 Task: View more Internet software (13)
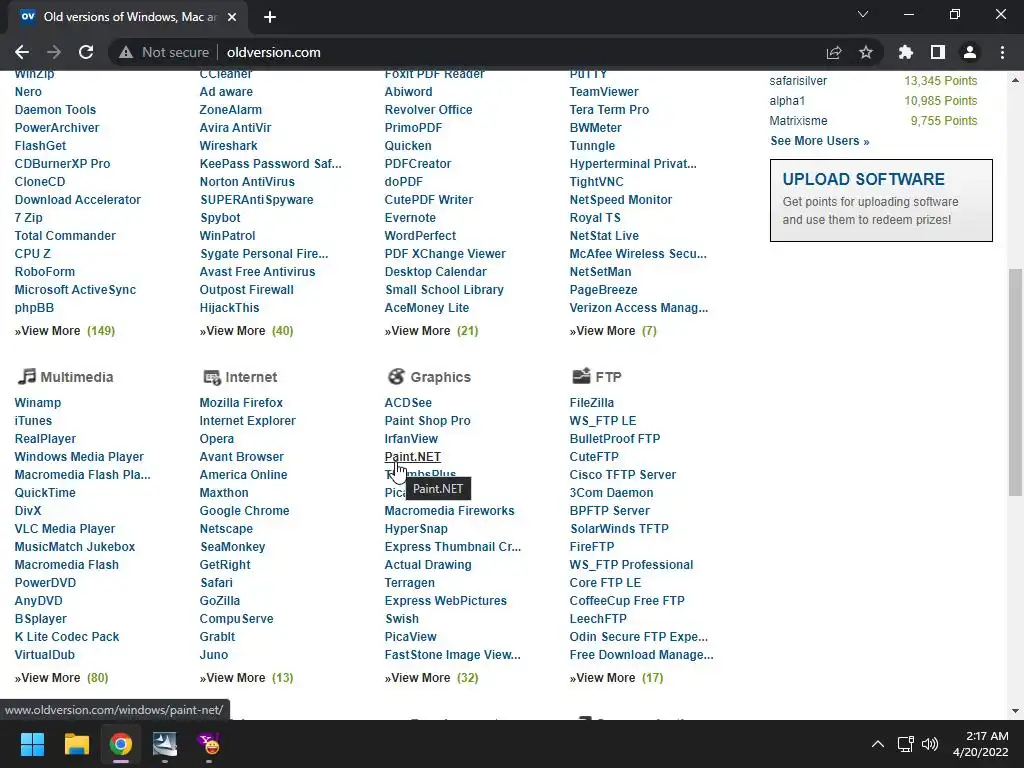(x=246, y=678)
